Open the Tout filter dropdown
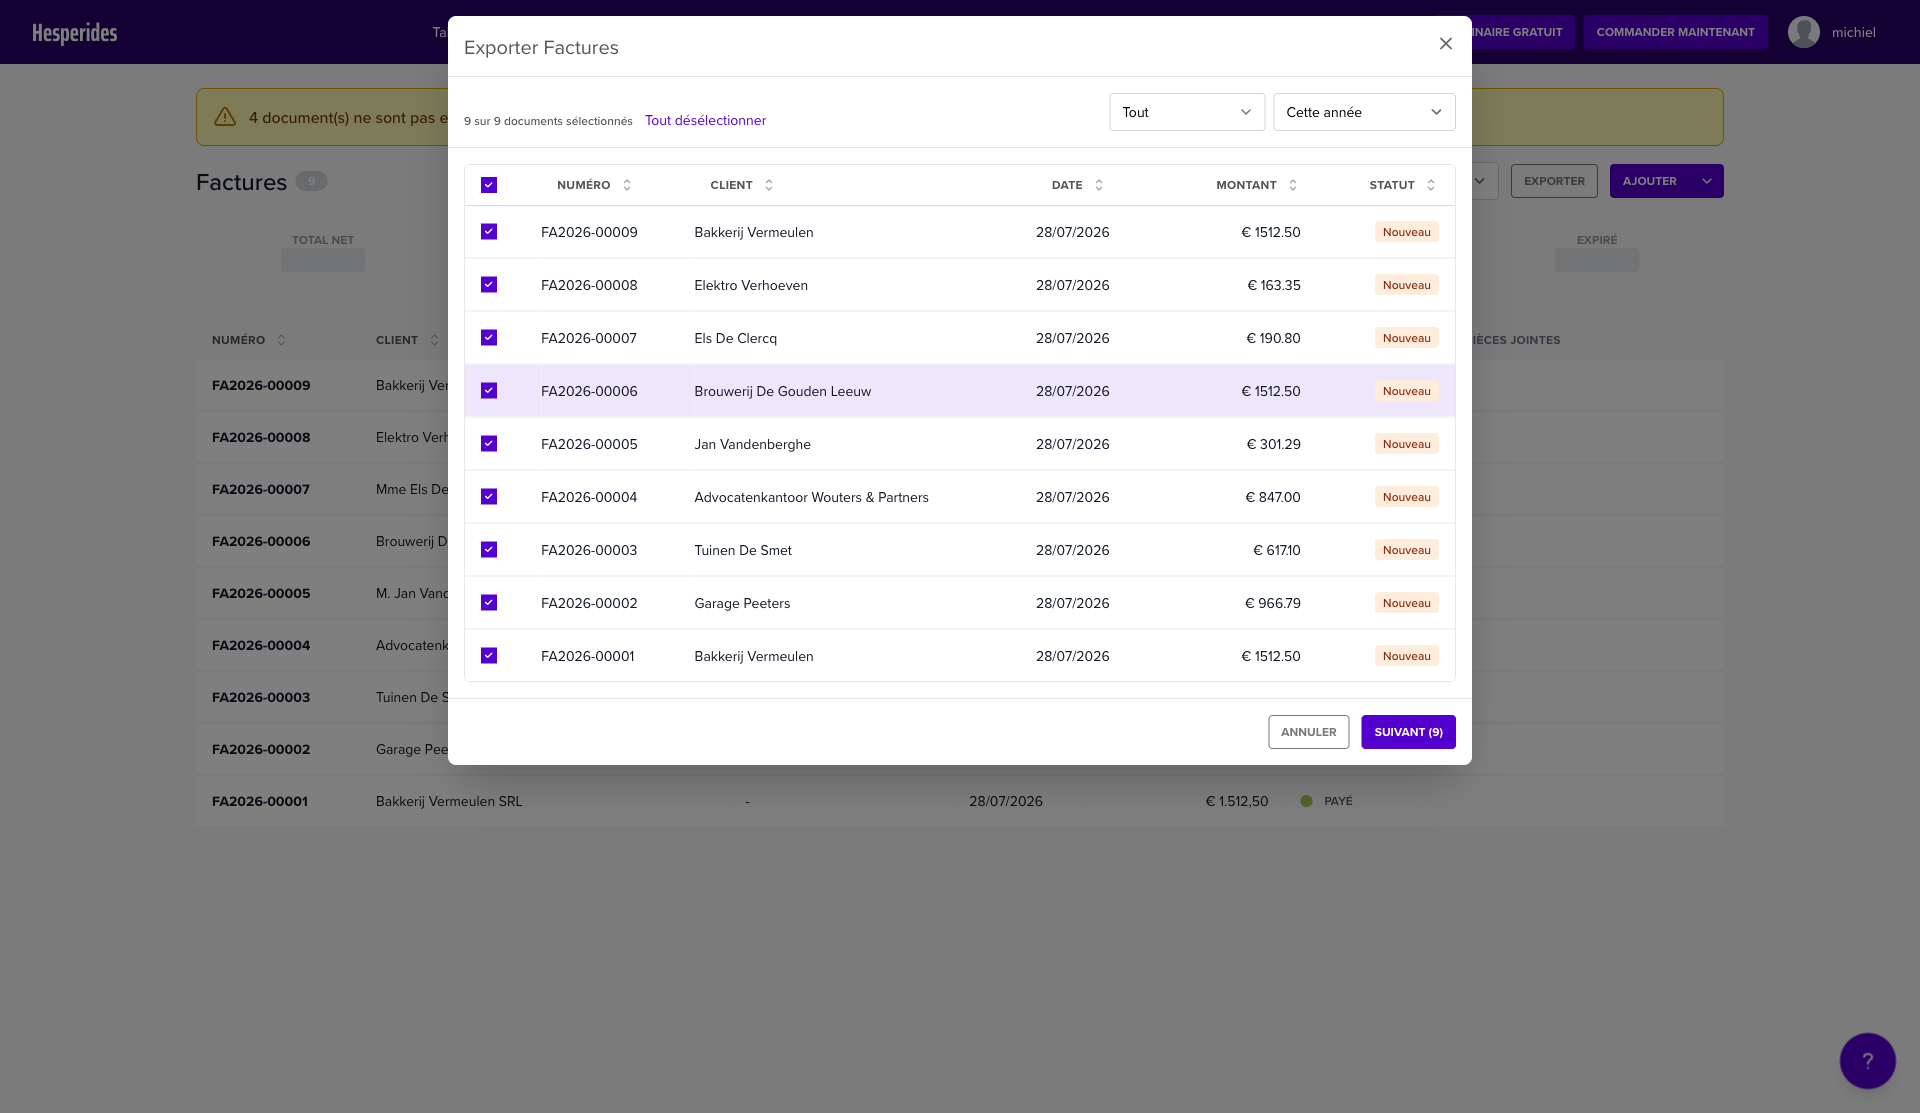The height and width of the screenshot is (1113, 1920). point(1187,112)
